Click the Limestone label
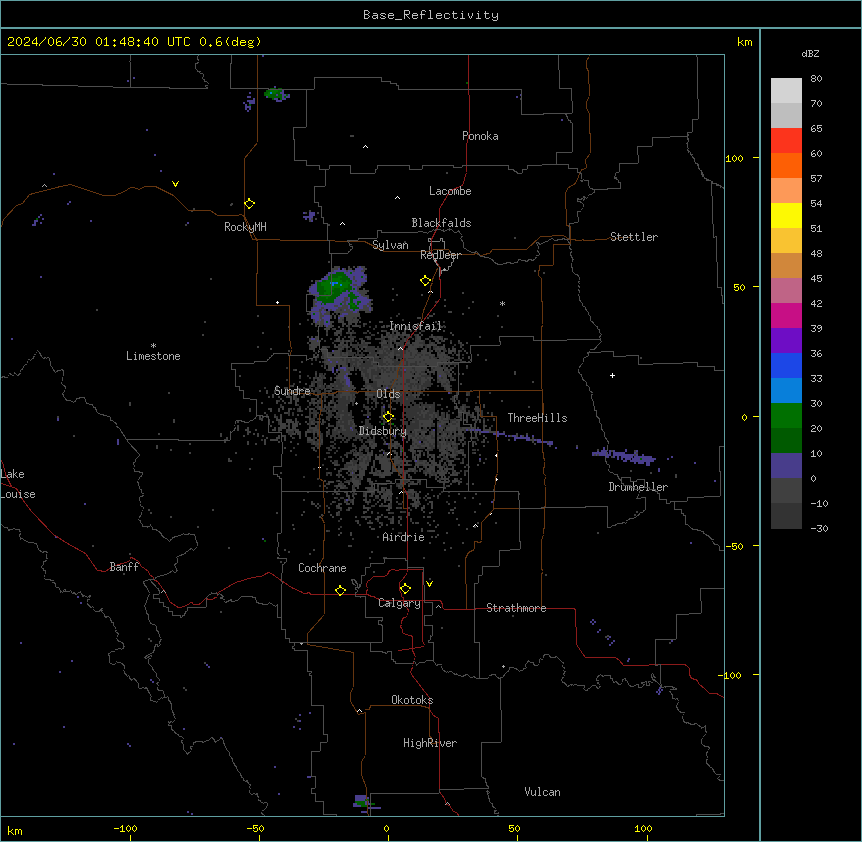 click(x=153, y=356)
